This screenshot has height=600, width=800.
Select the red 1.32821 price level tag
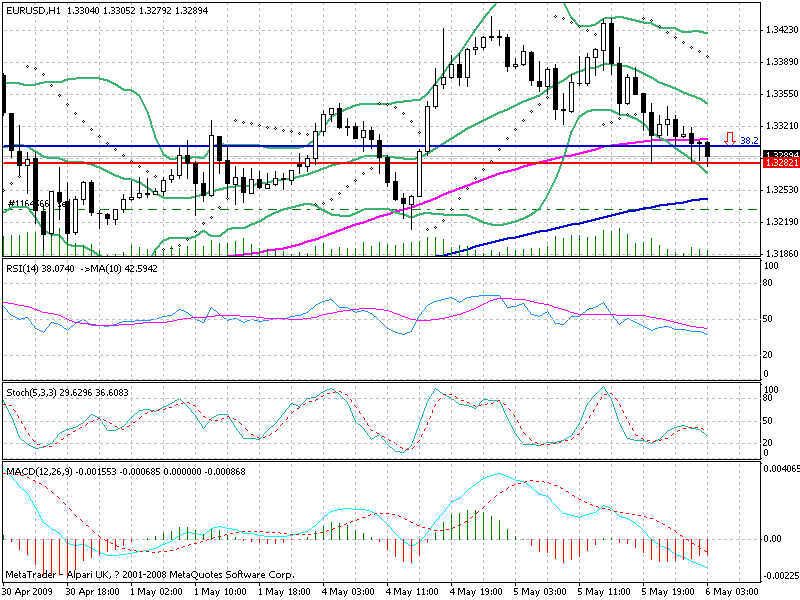coord(780,163)
